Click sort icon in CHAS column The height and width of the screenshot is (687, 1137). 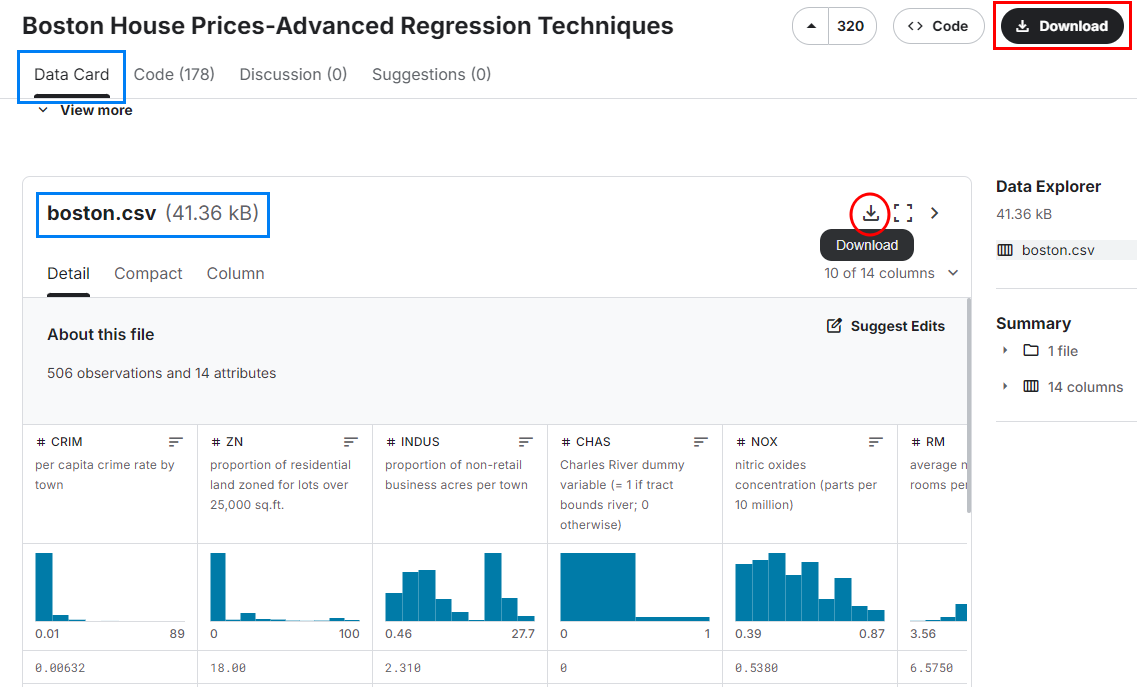pos(701,442)
